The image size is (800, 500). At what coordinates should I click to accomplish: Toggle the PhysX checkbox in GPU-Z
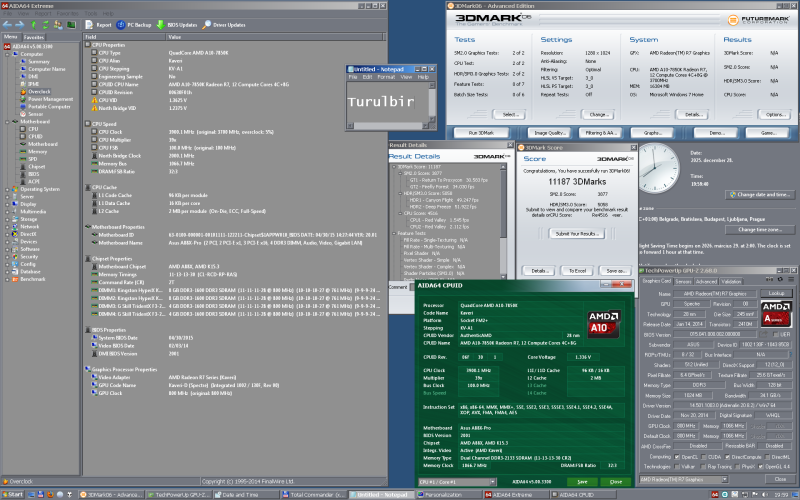[x=737, y=466]
